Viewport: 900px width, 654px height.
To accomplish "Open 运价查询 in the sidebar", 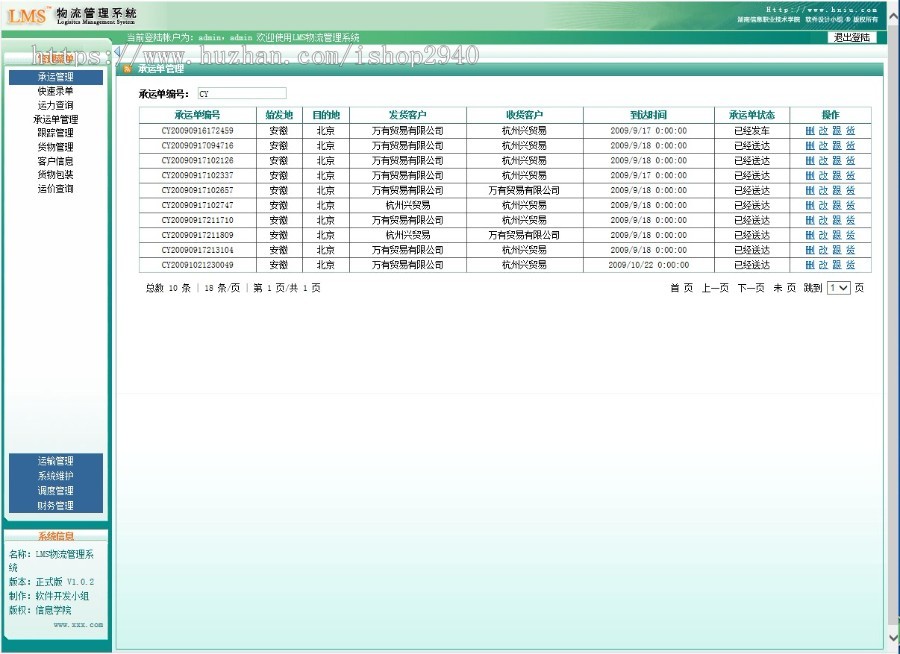I will 56,188.
